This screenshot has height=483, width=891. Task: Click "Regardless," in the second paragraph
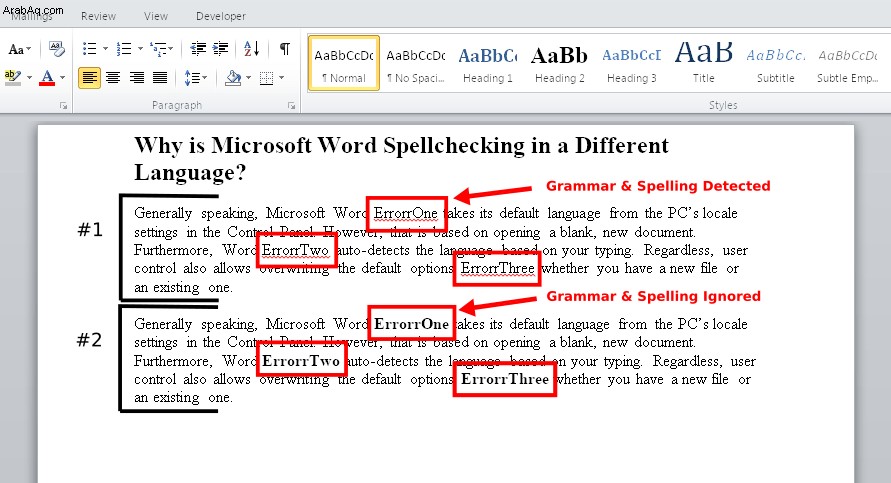coord(687,361)
